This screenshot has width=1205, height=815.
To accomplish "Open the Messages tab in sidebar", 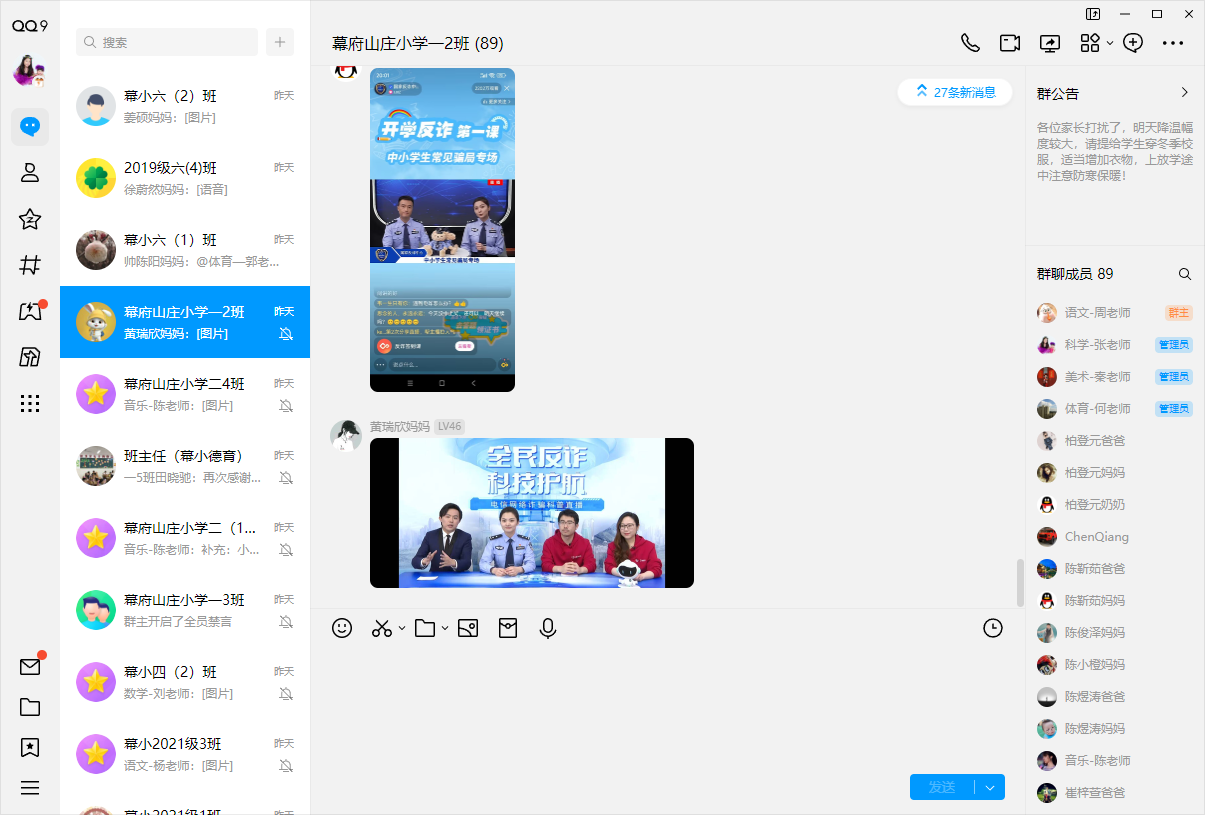I will pyautogui.click(x=30, y=126).
